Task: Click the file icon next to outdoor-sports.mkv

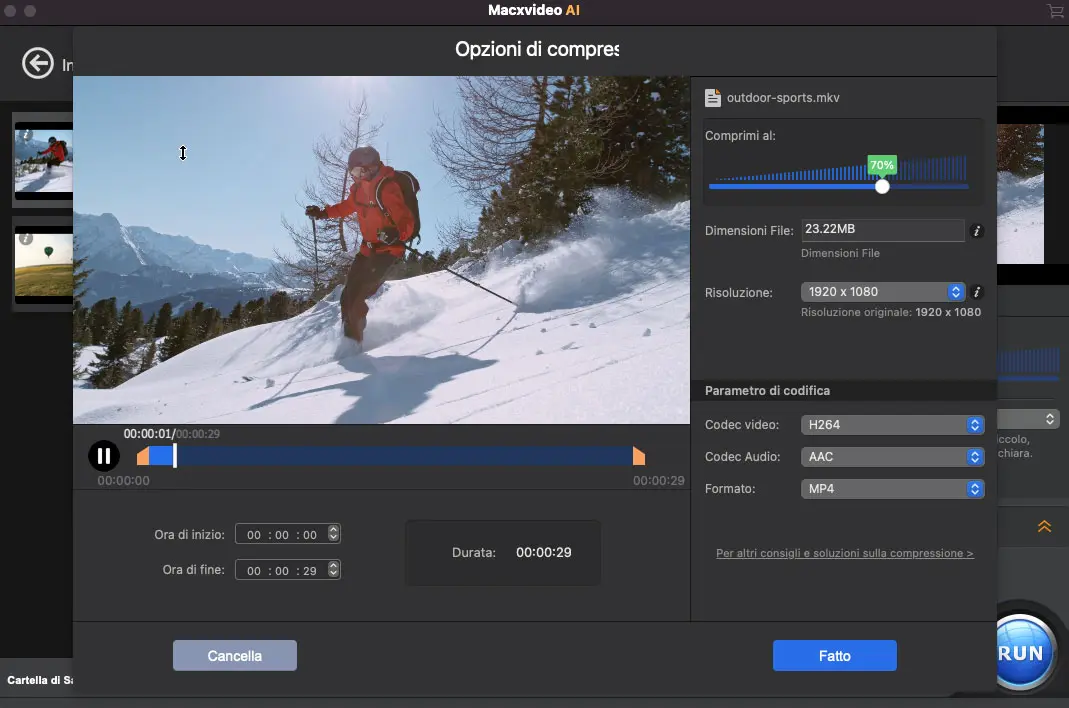Action: (713, 97)
